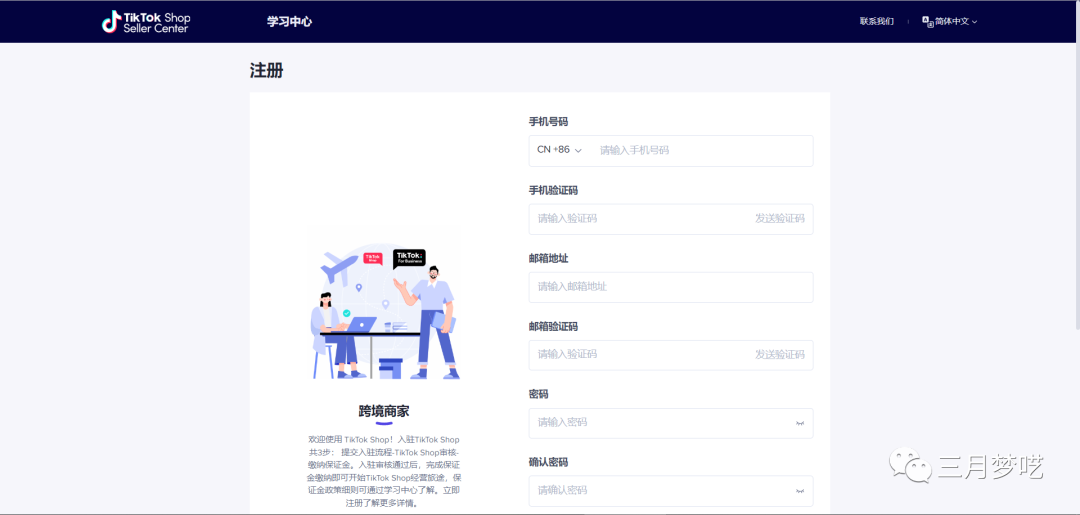Image resolution: width=1080 pixels, height=515 pixels.
Task: Toggle password visibility eye in 密码 field
Action: pos(800,423)
